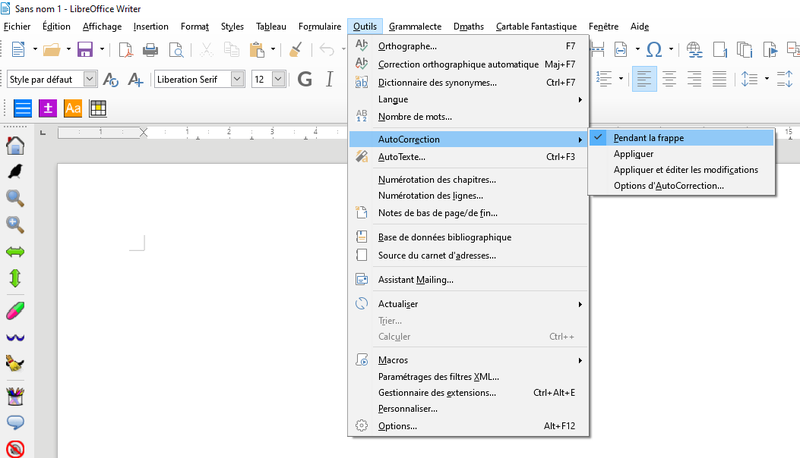The image size is (800, 458).
Task: Open the paragraph style dropdown
Action: click(90, 79)
